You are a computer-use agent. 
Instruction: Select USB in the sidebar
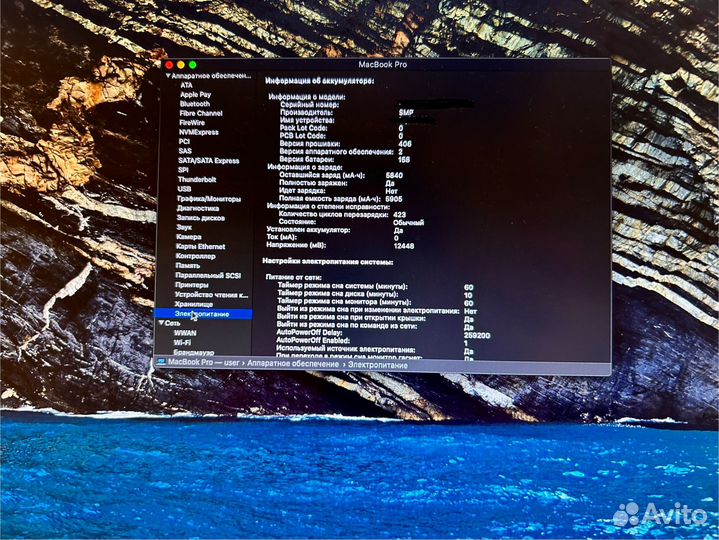pos(184,189)
